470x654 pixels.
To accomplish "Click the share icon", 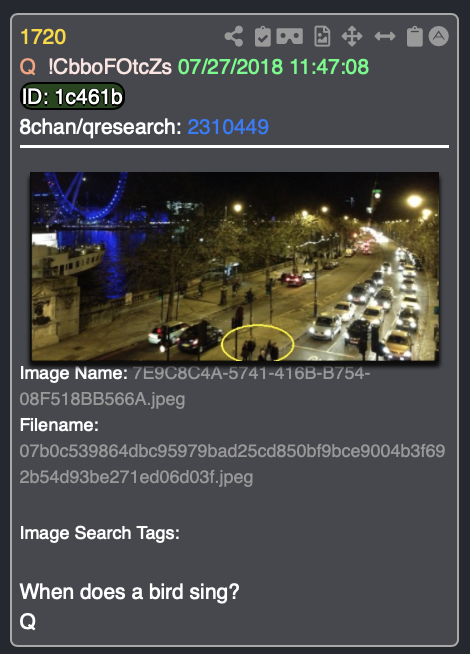I will 234,36.
